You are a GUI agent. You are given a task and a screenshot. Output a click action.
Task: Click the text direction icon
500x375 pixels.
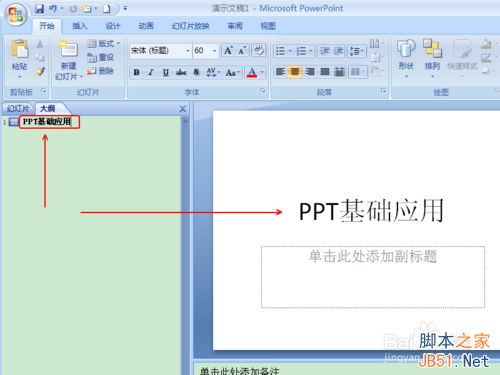pos(376,43)
